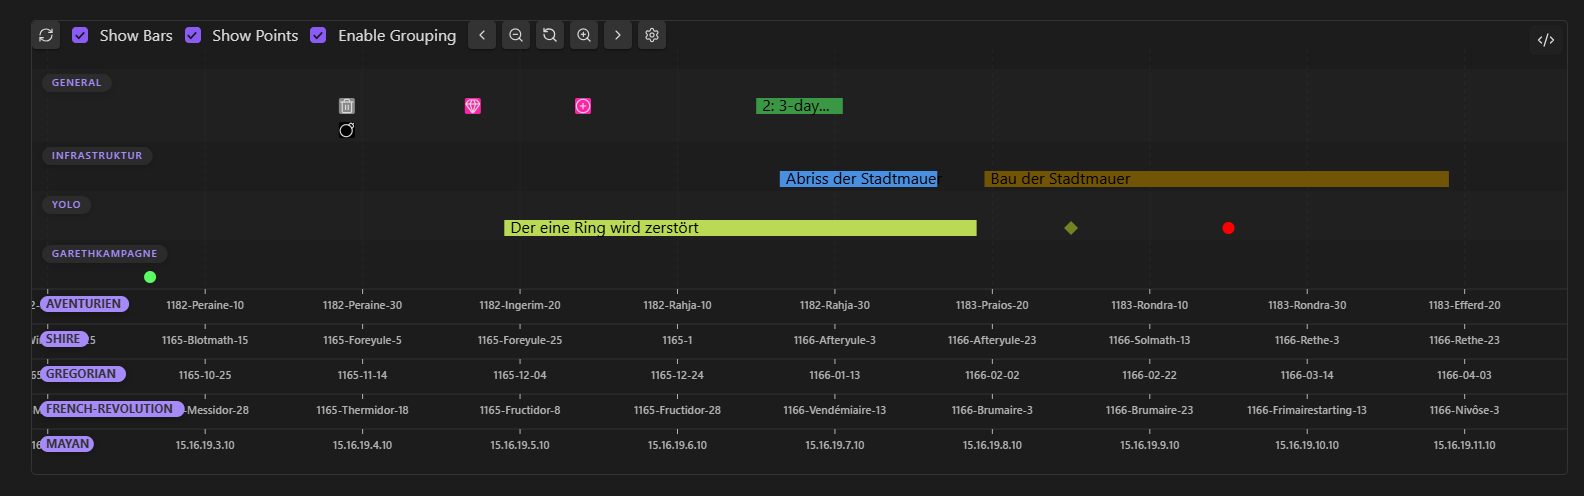1584x496 pixels.
Task: Zoom out of the timeline
Action: click(x=516, y=35)
